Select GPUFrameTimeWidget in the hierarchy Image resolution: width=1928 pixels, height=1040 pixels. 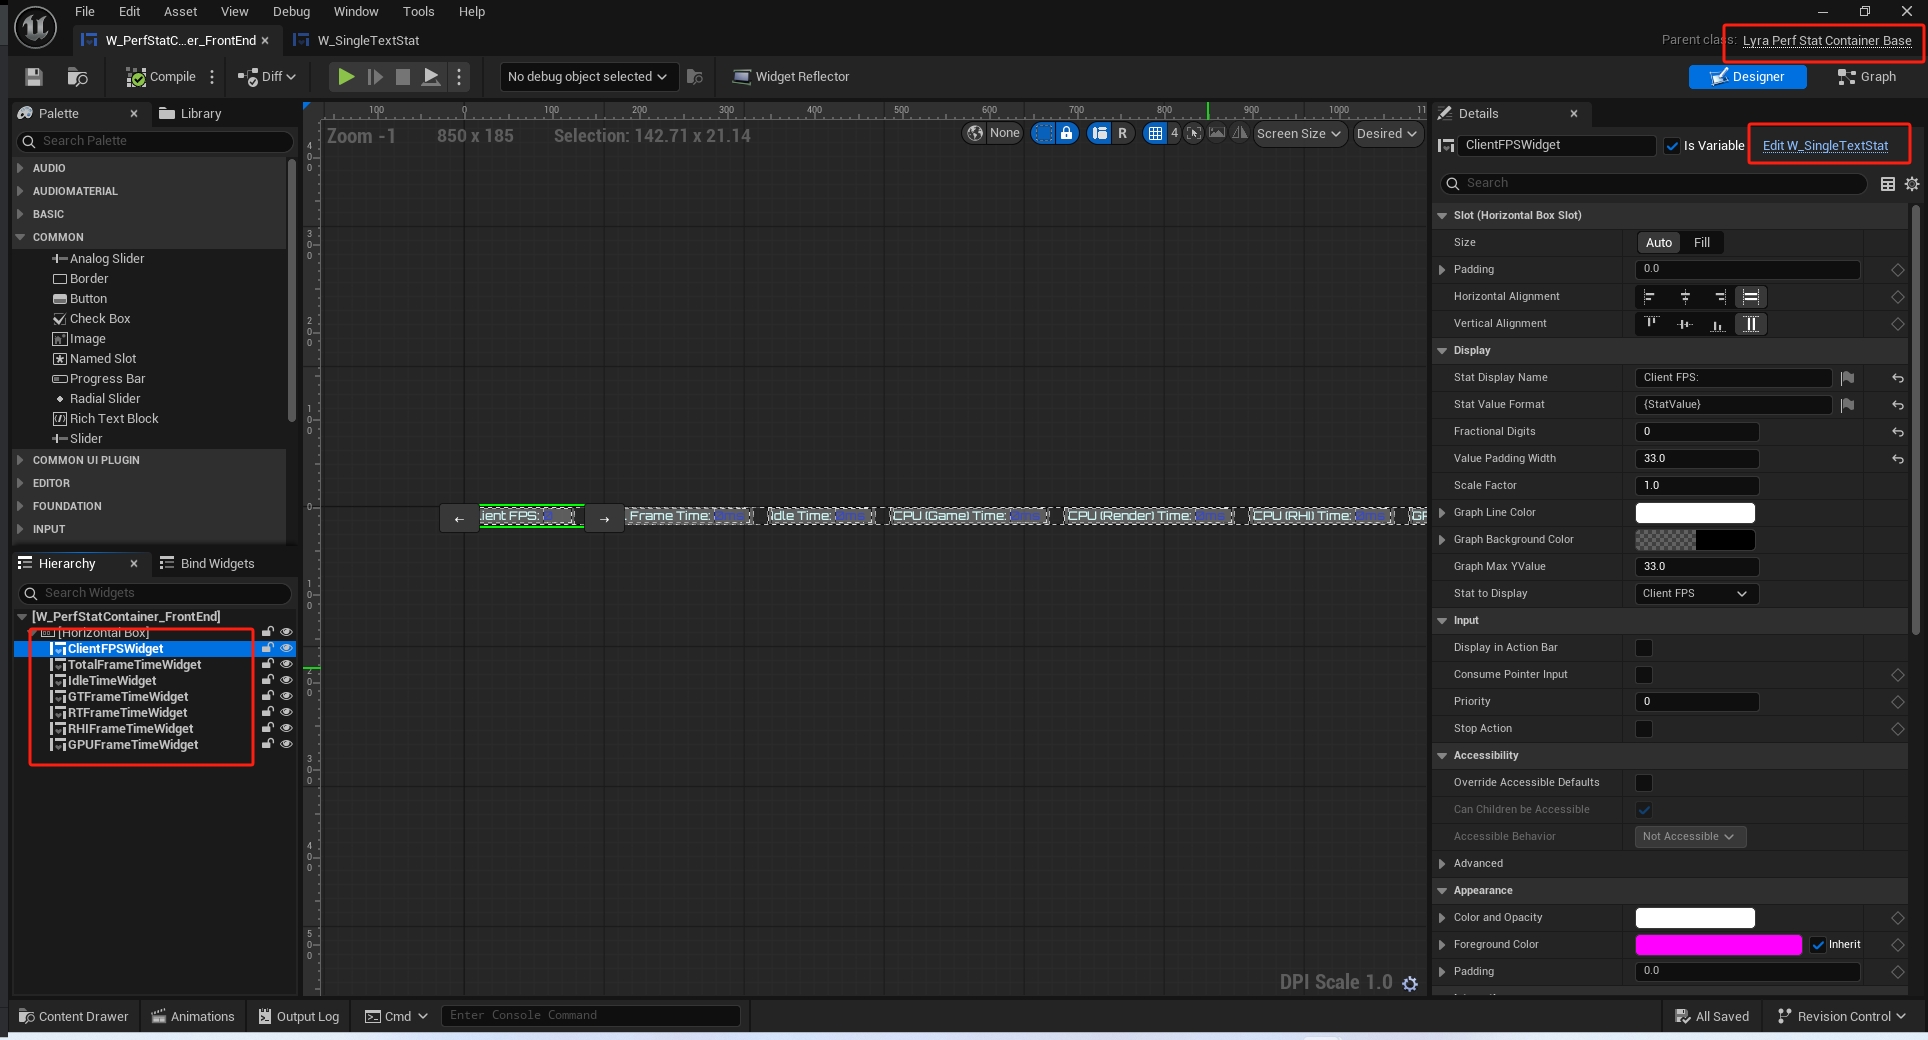click(x=132, y=745)
